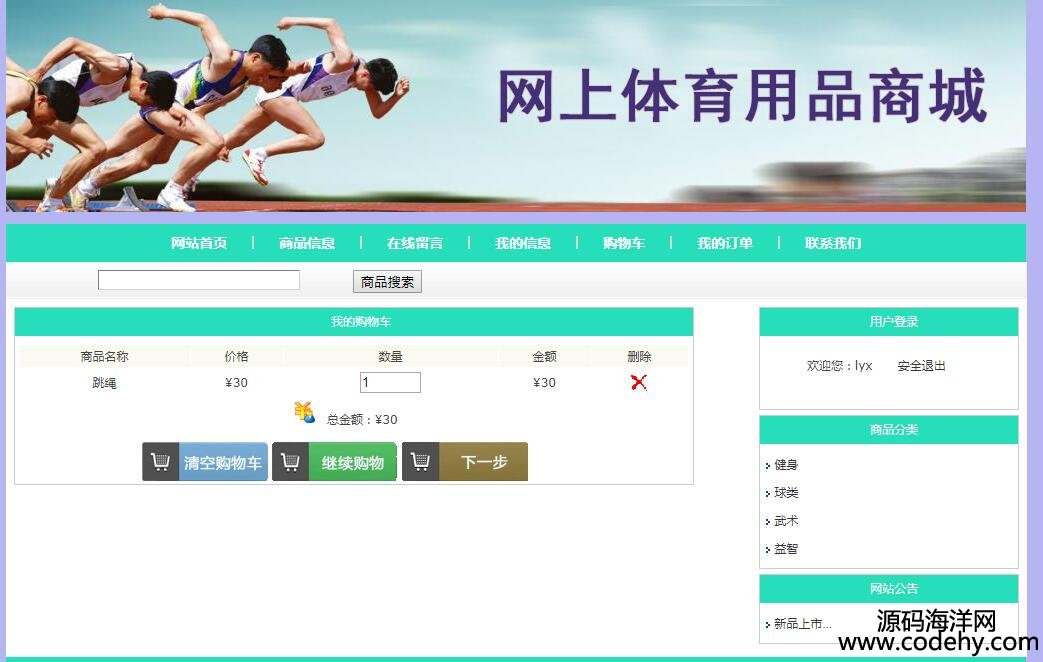The width and height of the screenshot is (1043, 662).
Task: Click the cart icon on 清空购物车 button
Action: point(160,462)
